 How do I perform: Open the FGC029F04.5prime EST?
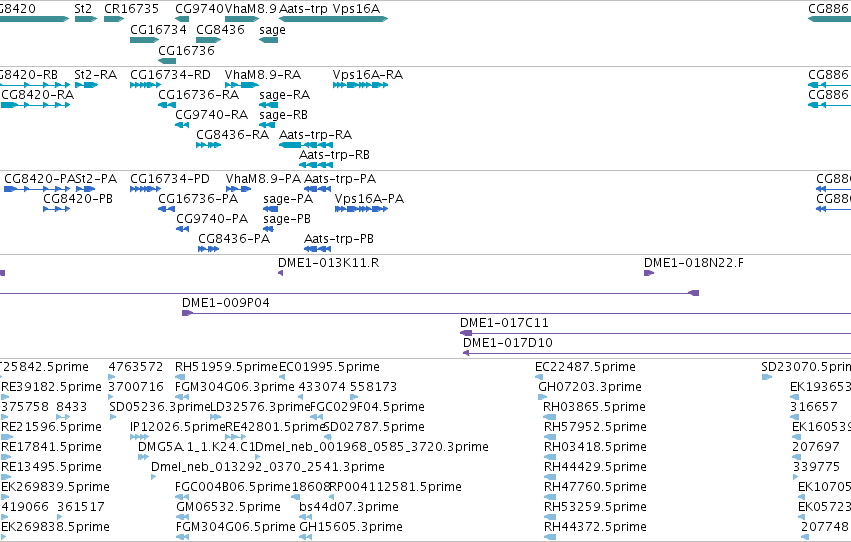point(316,417)
